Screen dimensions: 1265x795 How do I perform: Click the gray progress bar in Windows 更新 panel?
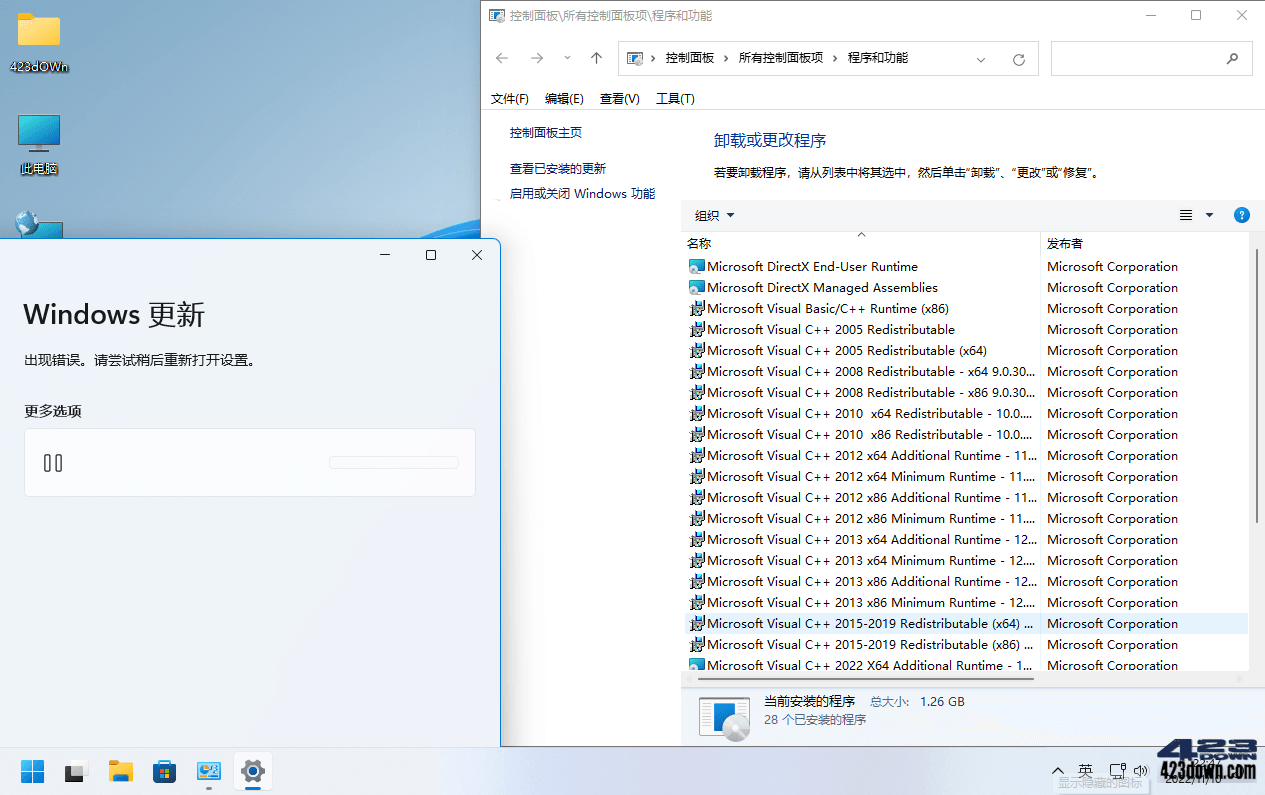click(x=393, y=462)
